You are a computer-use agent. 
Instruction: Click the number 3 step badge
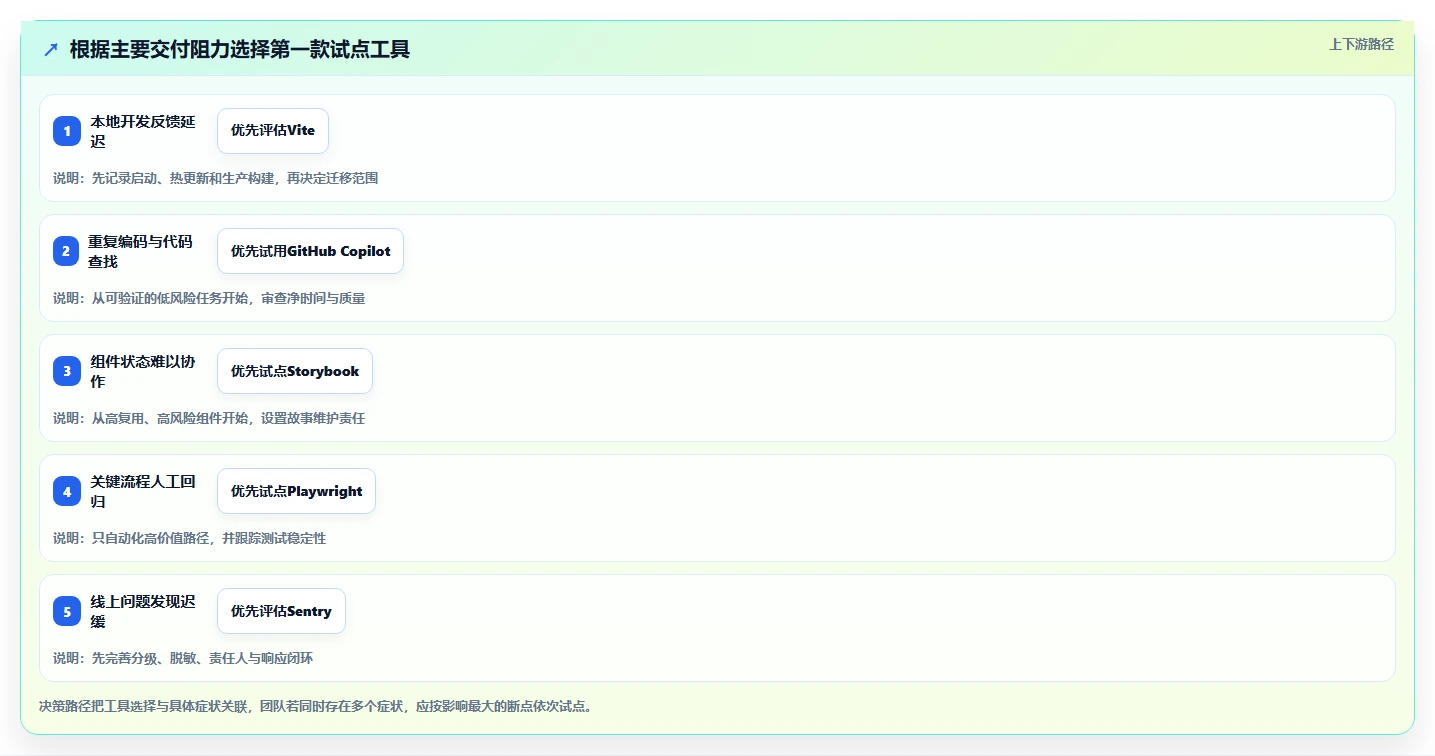67,371
